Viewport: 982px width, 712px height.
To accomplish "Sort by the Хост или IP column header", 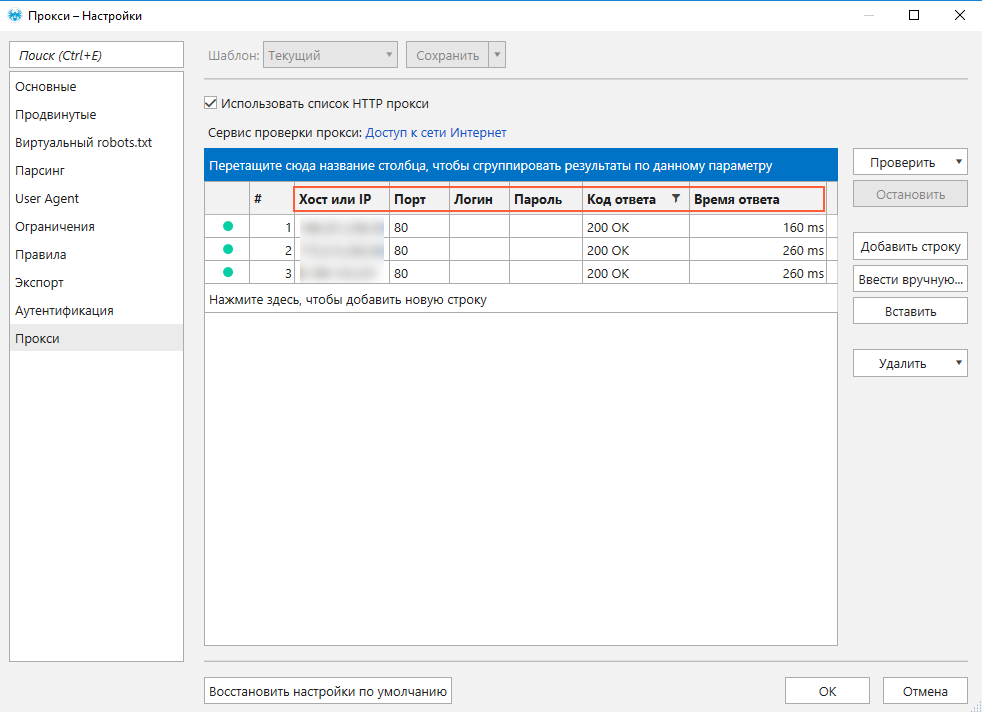I will tap(342, 200).
